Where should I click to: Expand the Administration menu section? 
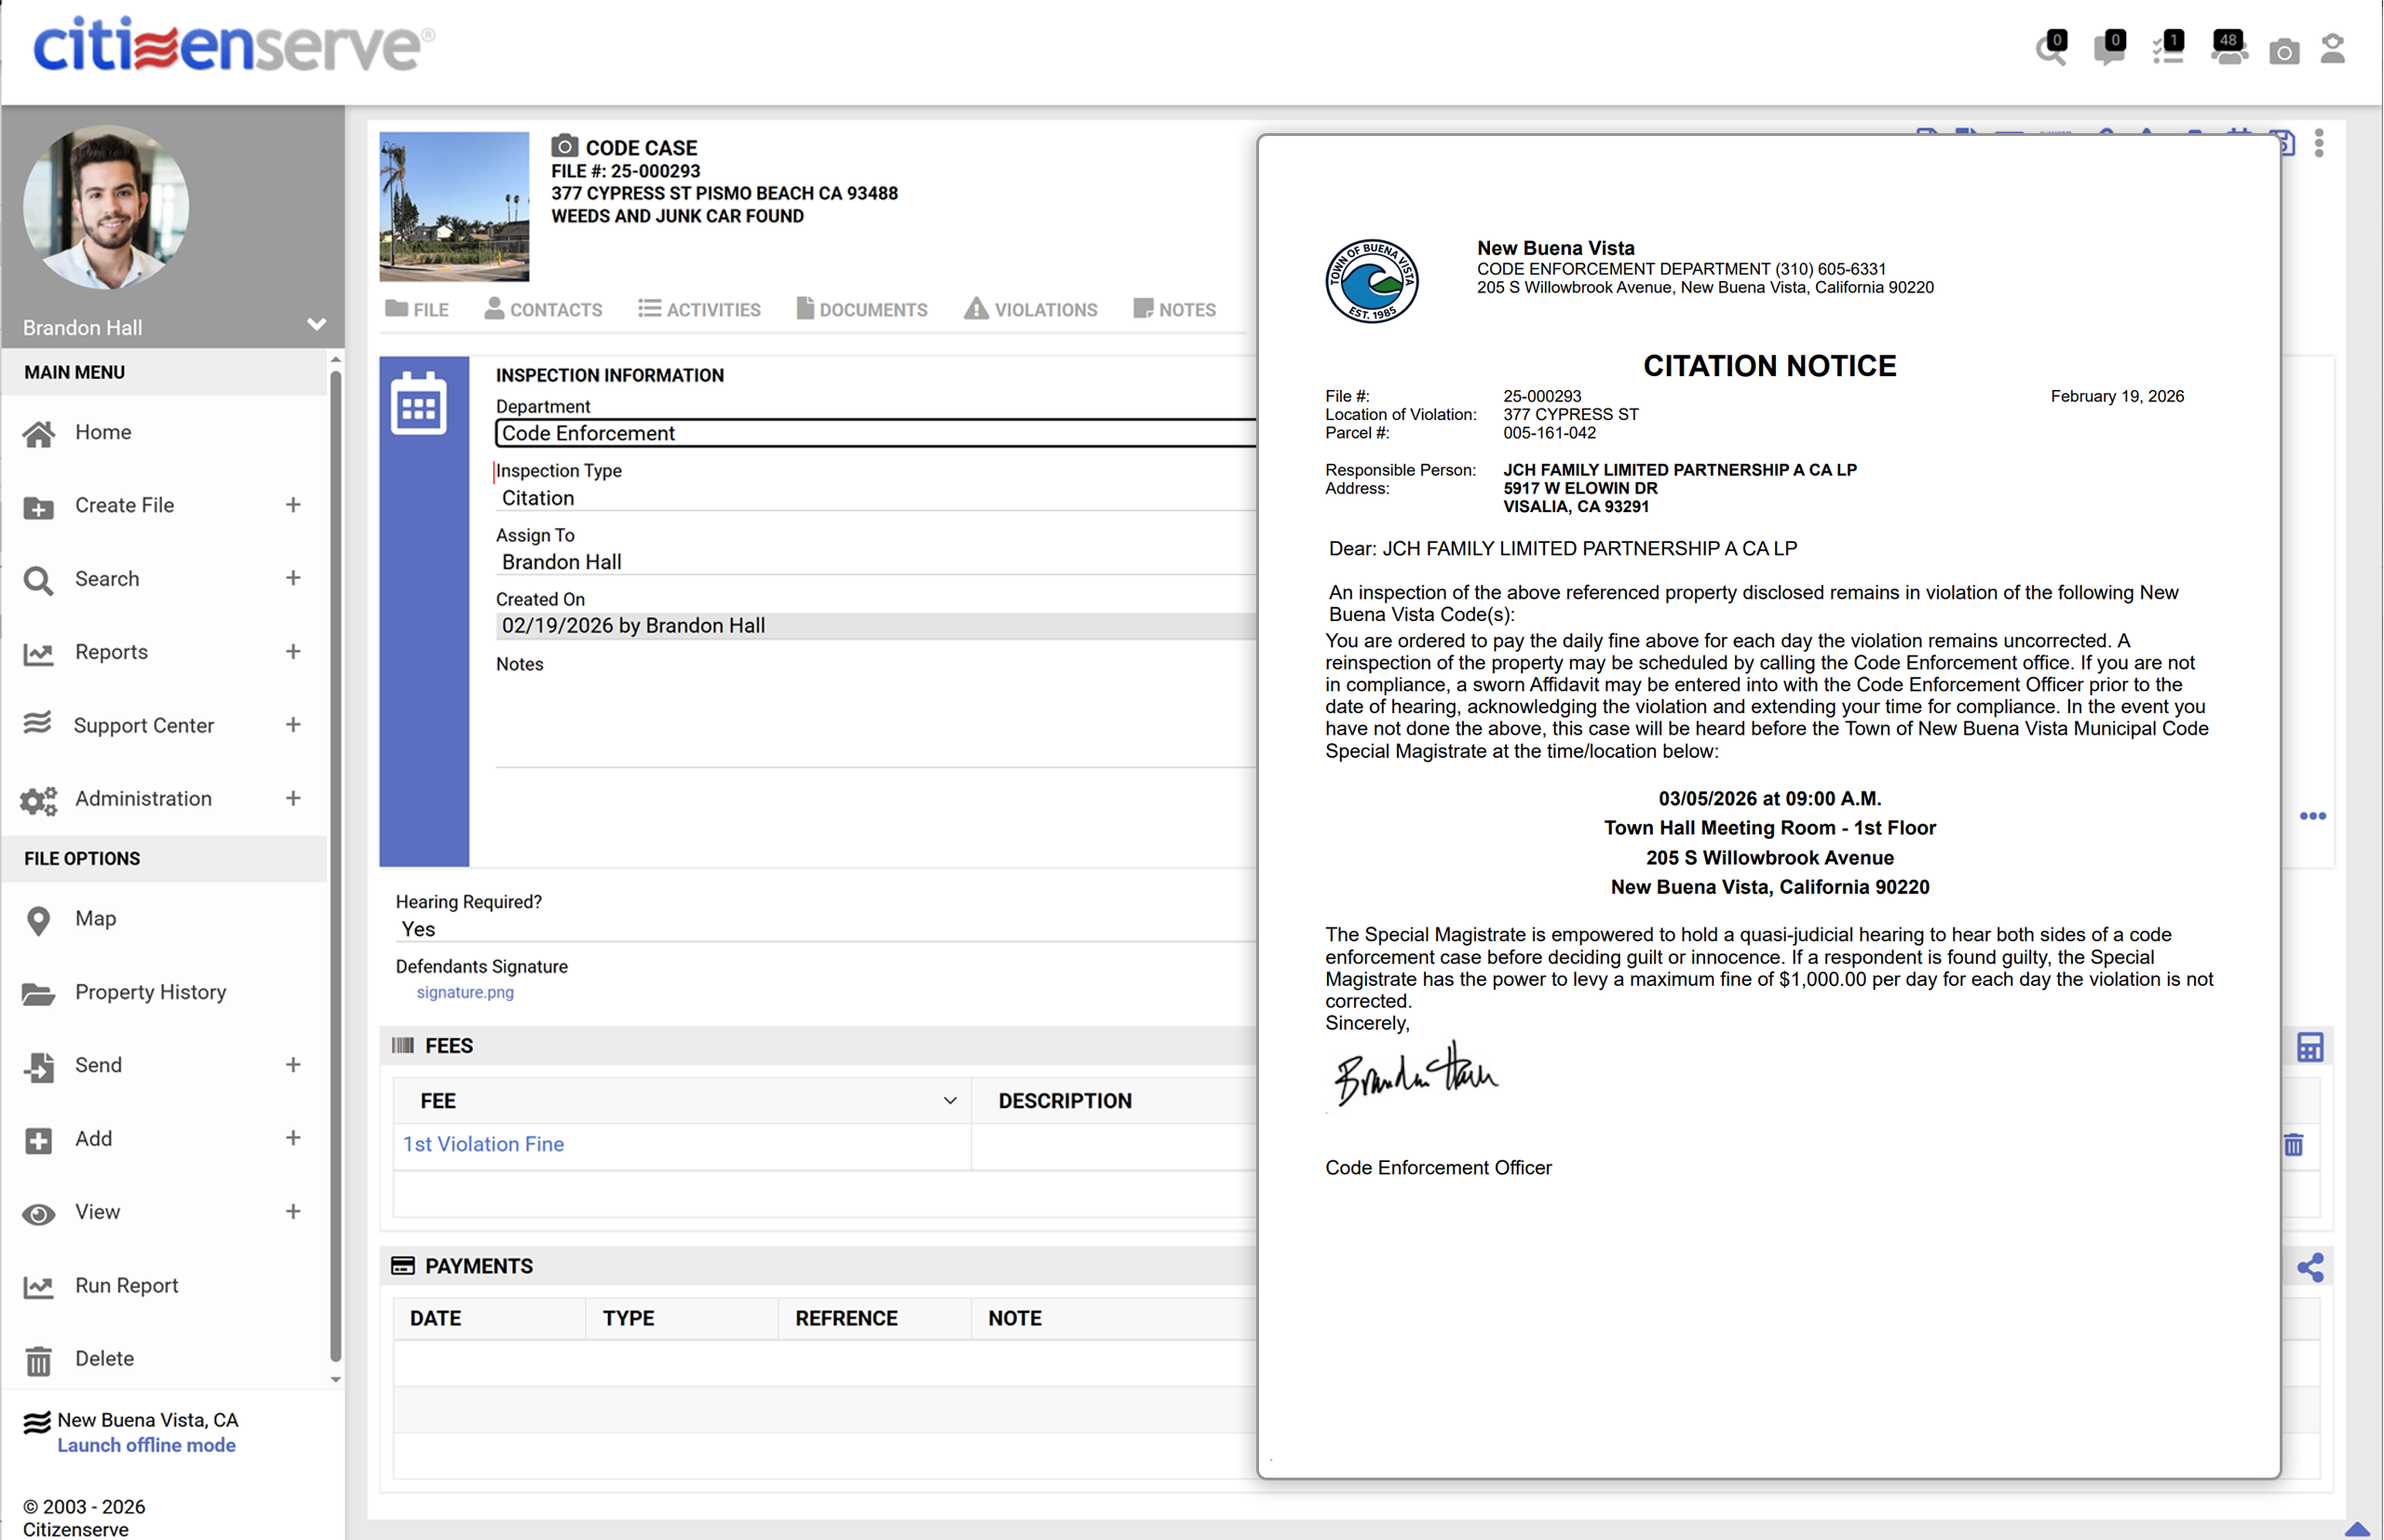143,798
